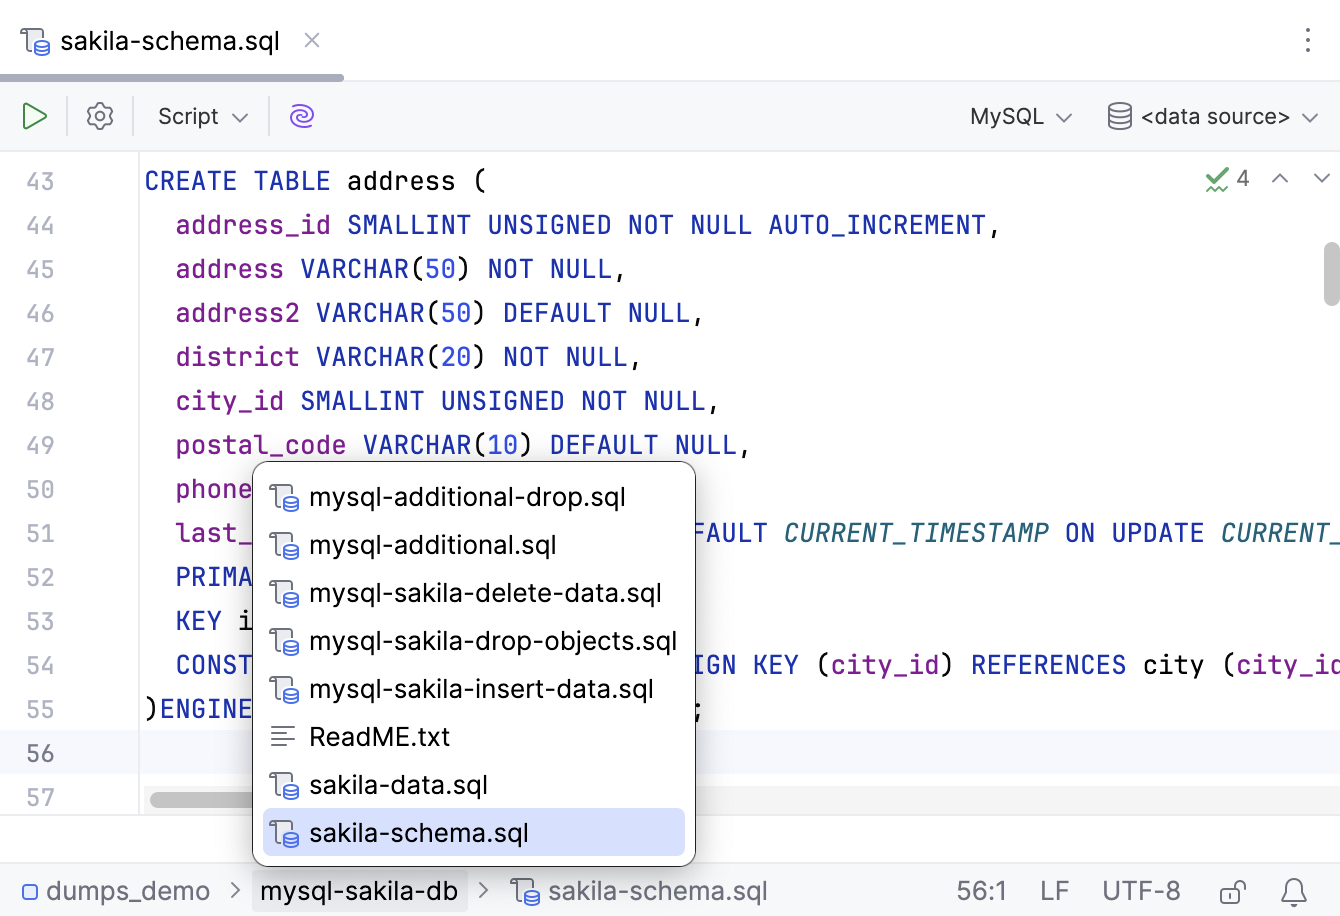Close the sakila-schema.sql editor tab
The height and width of the screenshot is (916, 1340).
pyautogui.click(x=312, y=40)
